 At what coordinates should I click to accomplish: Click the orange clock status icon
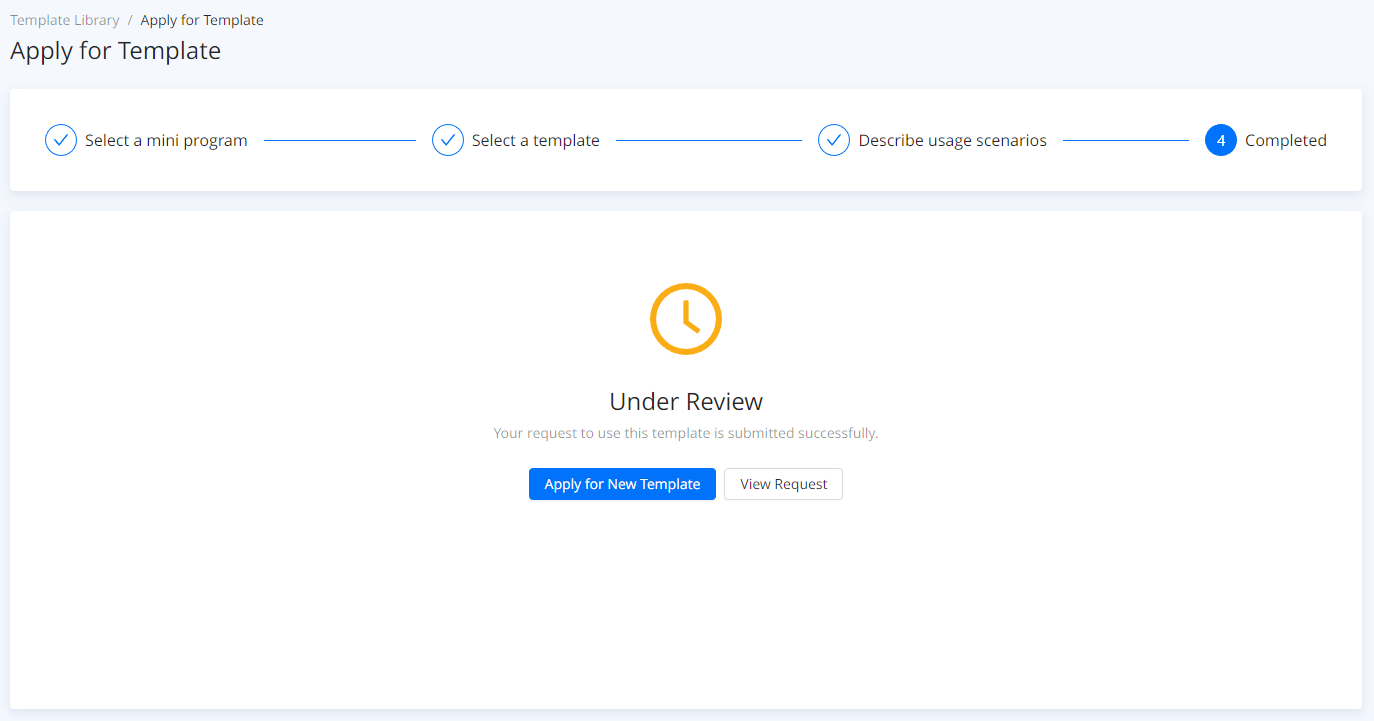pos(686,319)
